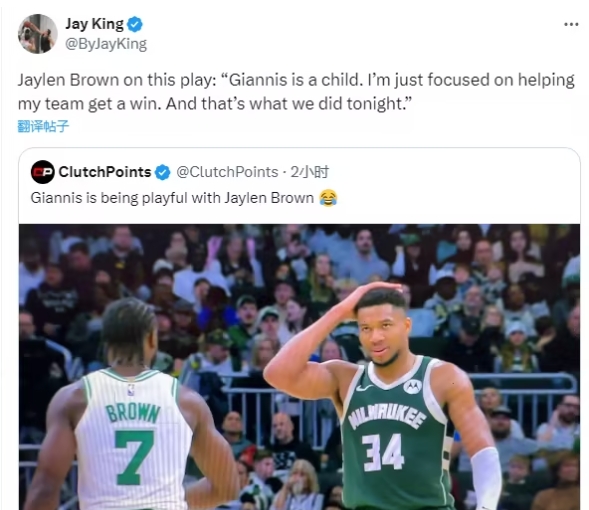Click the ClutchPoints verified checkmark badge
Image resolution: width=589 pixels, height=510 pixels.
[x=162, y=172]
